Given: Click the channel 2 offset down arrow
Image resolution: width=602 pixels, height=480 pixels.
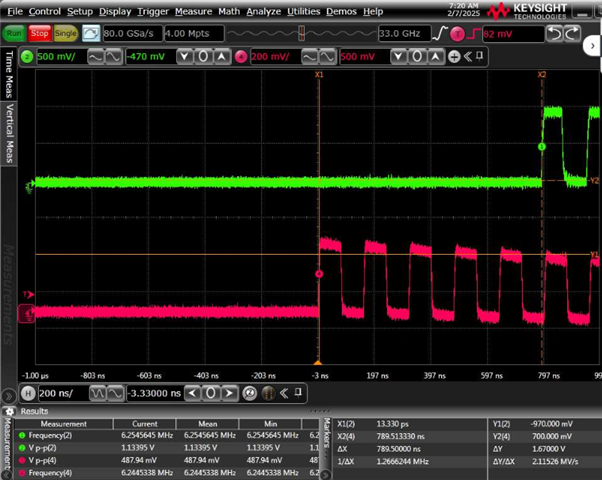Looking at the screenshot, I should 185,57.
